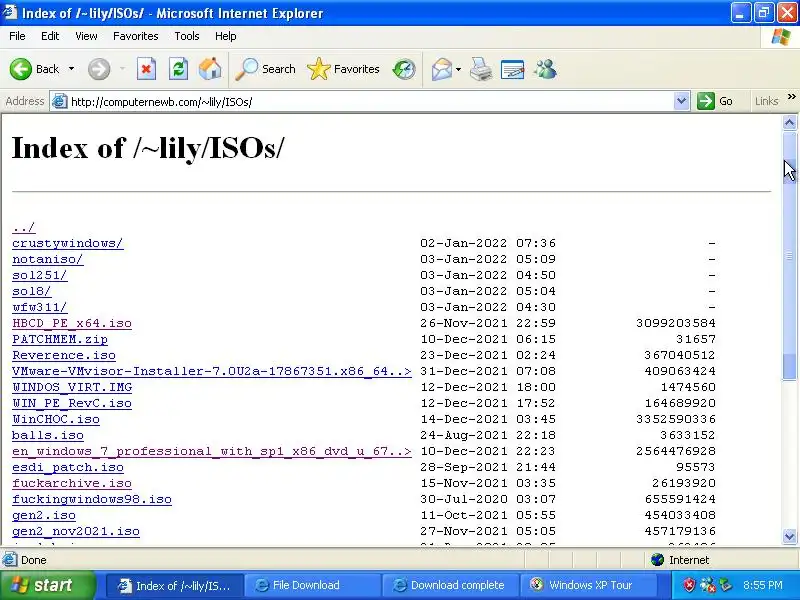The width and height of the screenshot is (800, 600).
Task: Click the address URL field
Action: [370, 102]
